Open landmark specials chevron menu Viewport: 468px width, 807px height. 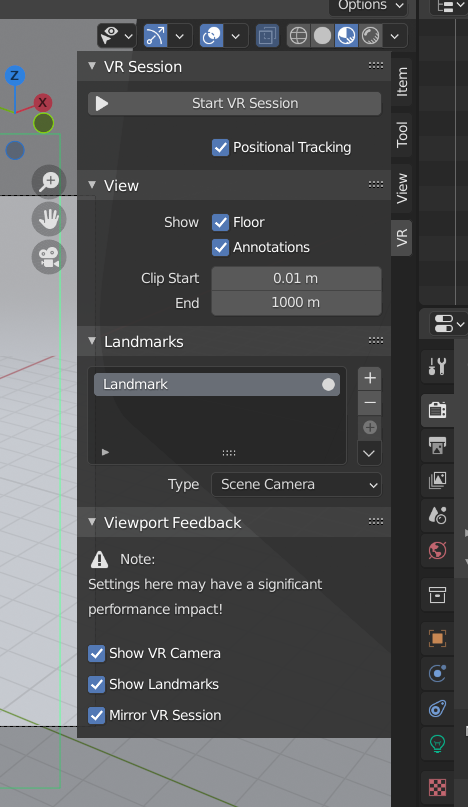(x=369, y=453)
